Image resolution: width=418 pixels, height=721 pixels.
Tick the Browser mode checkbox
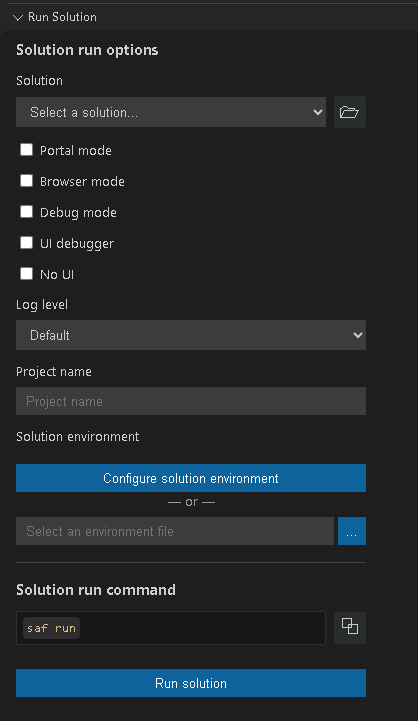[27, 181]
